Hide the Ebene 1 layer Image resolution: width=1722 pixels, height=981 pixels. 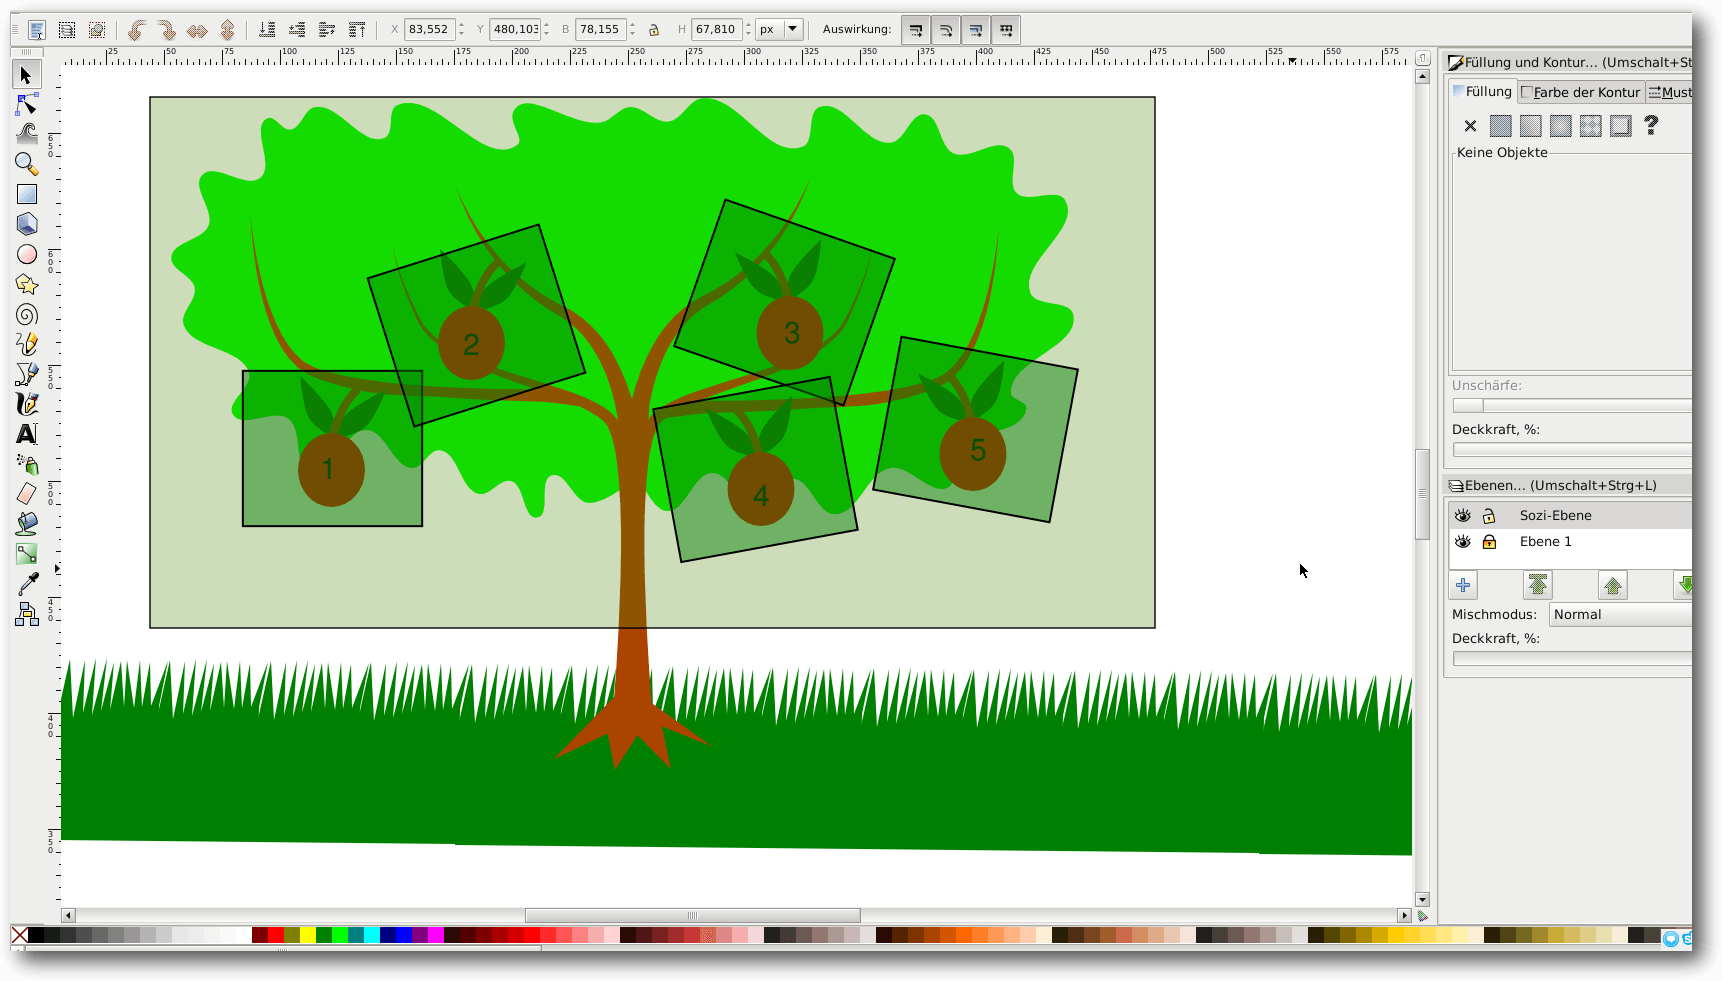(x=1463, y=541)
